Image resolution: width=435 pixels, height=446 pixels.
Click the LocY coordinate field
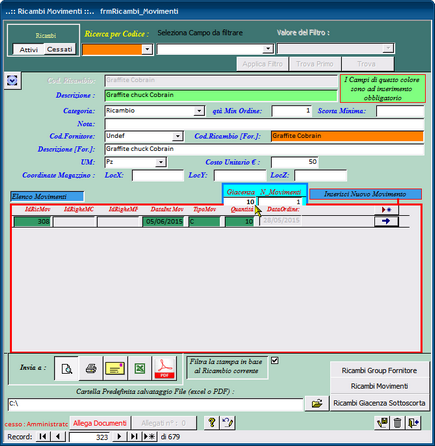240,175
